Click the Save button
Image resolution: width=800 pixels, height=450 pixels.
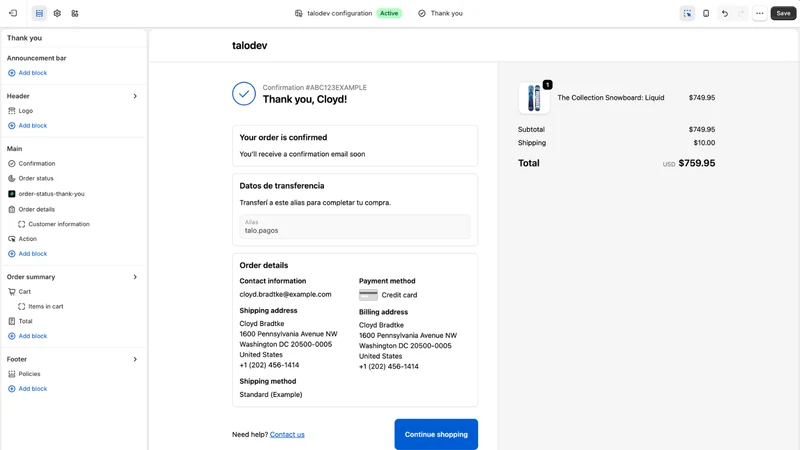[x=783, y=13]
